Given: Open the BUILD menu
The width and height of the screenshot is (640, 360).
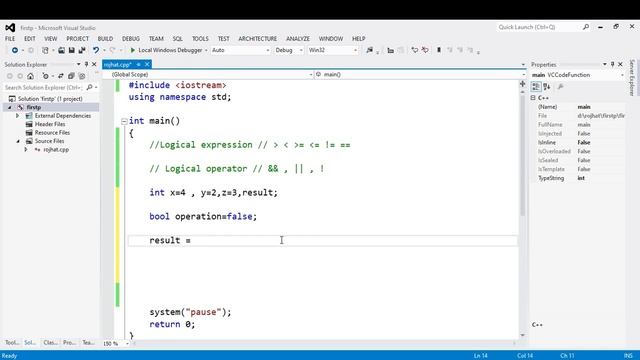Looking at the screenshot, I should pos(105,39).
